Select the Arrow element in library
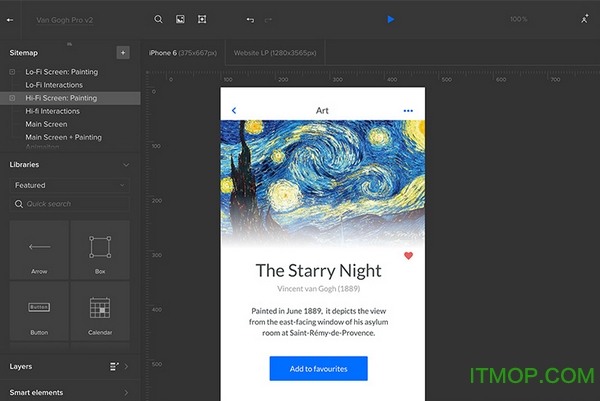The width and height of the screenshot is (600, 401). pyautogui.click(x=39, y=250)
